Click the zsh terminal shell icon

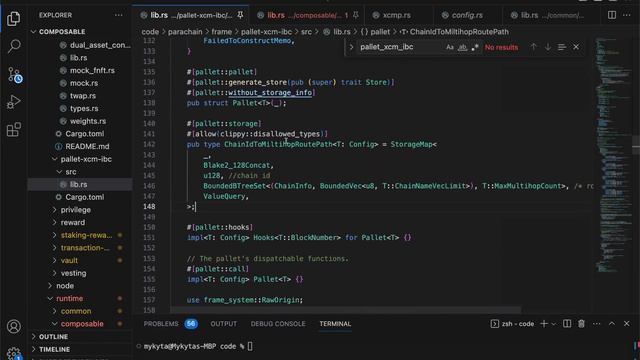pyautogui.click(x=494, y=324)
